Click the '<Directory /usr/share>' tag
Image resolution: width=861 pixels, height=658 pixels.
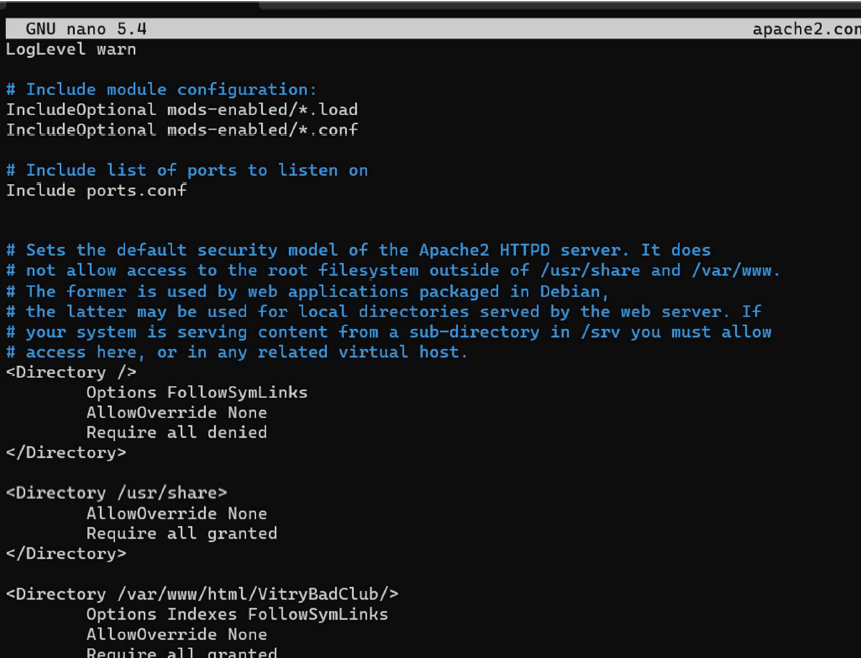116,493
